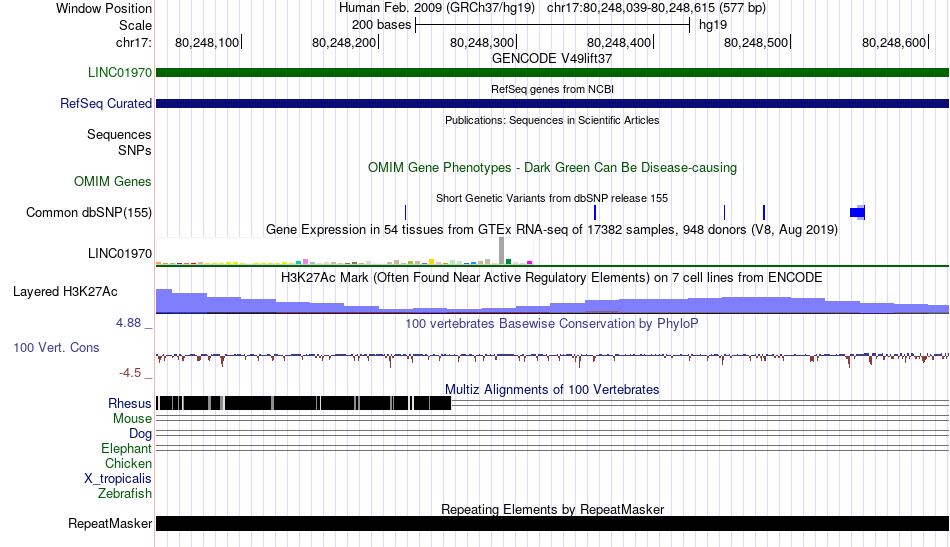The image size is (950, 547).
Task: Open the RefSeq Curated track label
Action: click(106, 104)
